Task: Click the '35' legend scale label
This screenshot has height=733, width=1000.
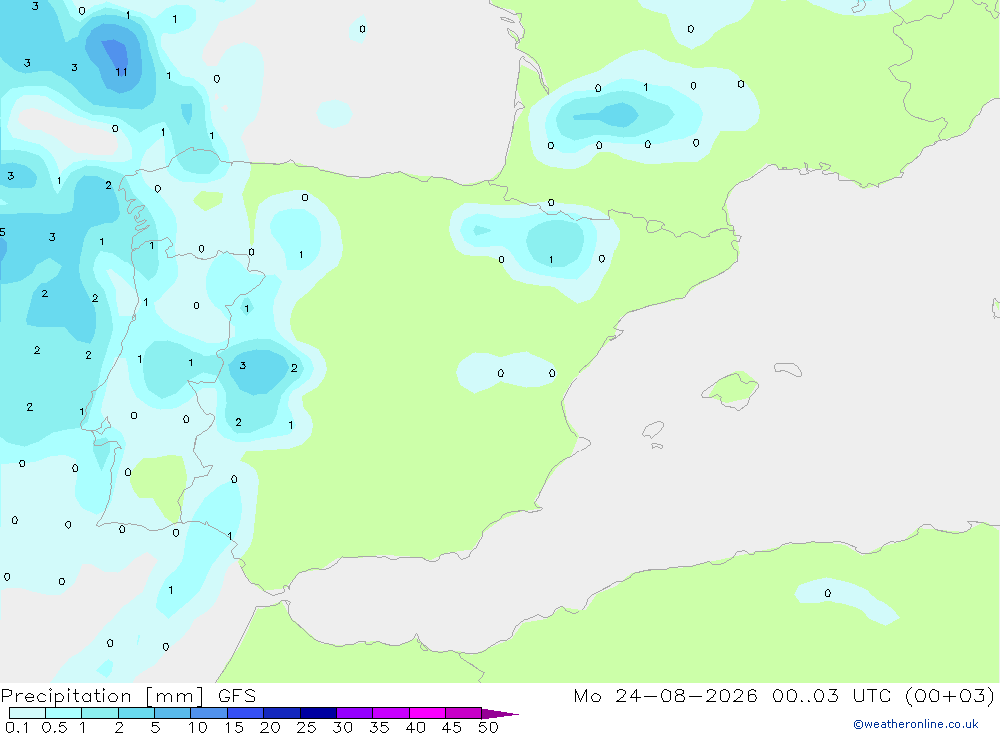Action: (379, 727)
